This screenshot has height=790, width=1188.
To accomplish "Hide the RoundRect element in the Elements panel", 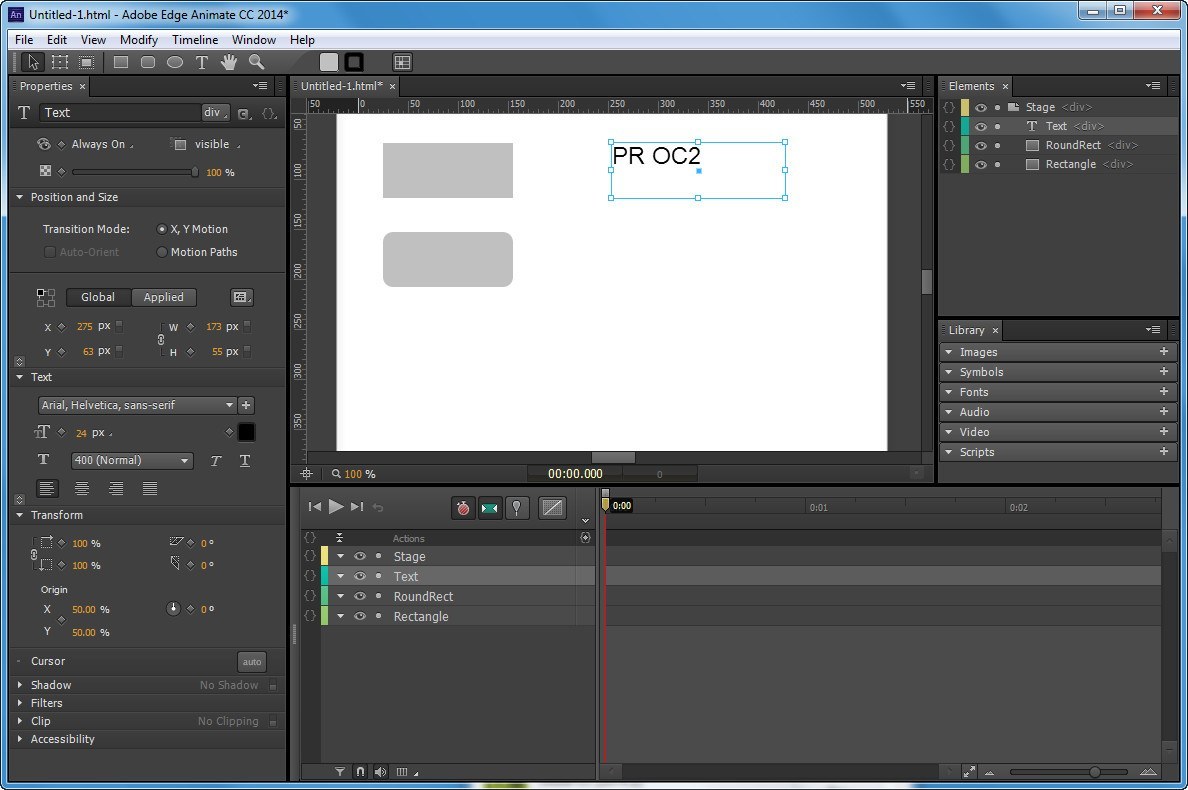I will click(x=981, y=145).
